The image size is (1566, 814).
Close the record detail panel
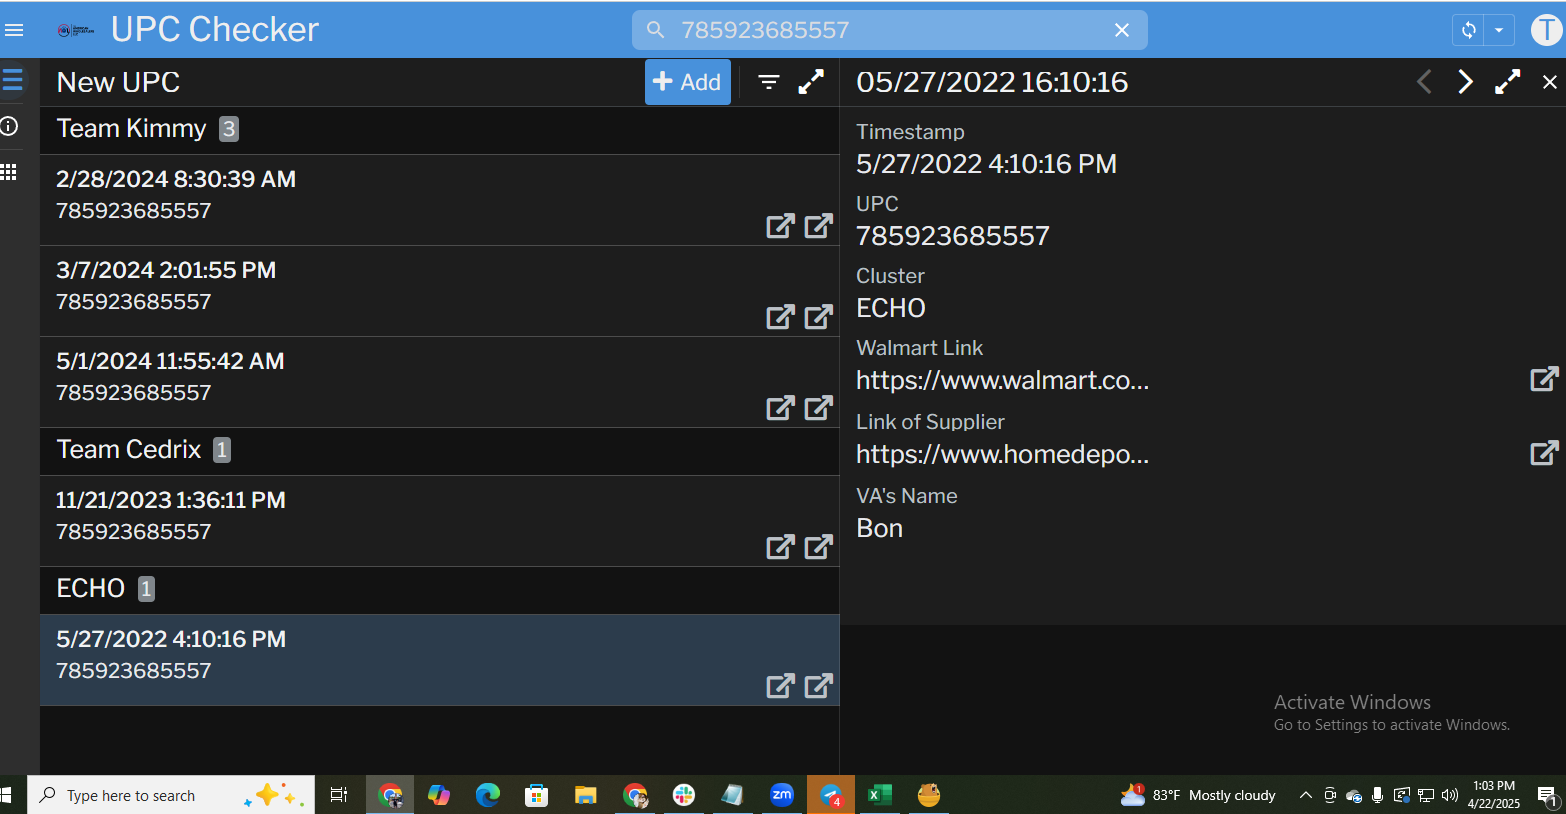coord(1549,82)
